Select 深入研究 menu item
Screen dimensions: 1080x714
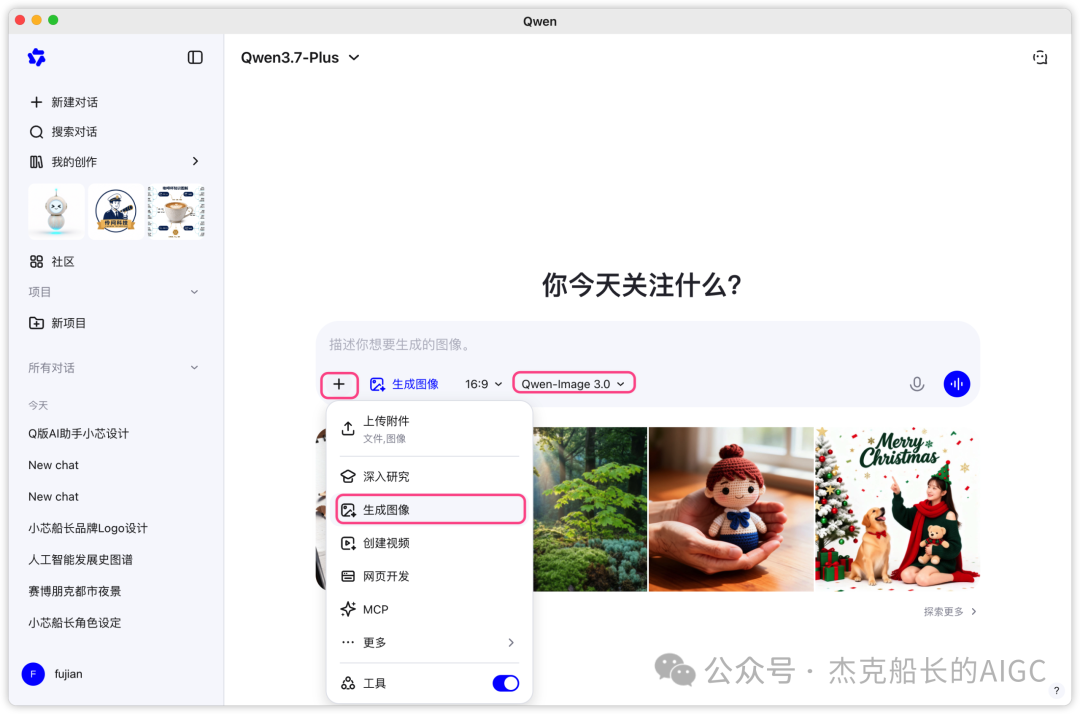click(x=430, y=476)
